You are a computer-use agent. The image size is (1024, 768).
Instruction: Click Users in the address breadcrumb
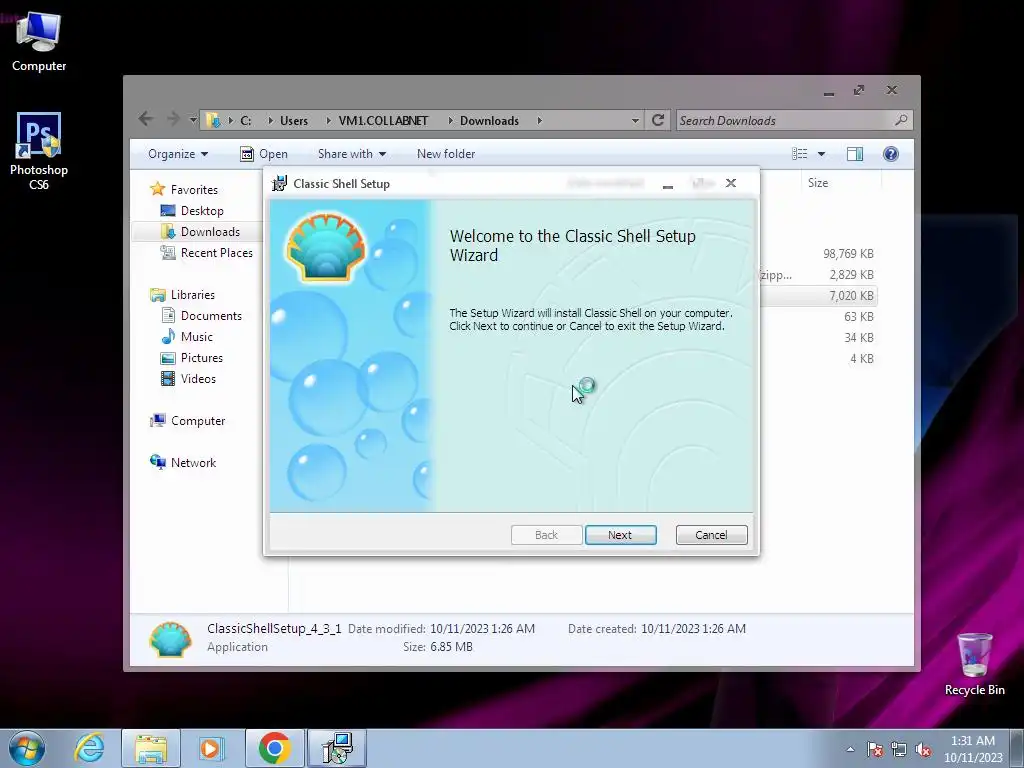pos(294,121)
